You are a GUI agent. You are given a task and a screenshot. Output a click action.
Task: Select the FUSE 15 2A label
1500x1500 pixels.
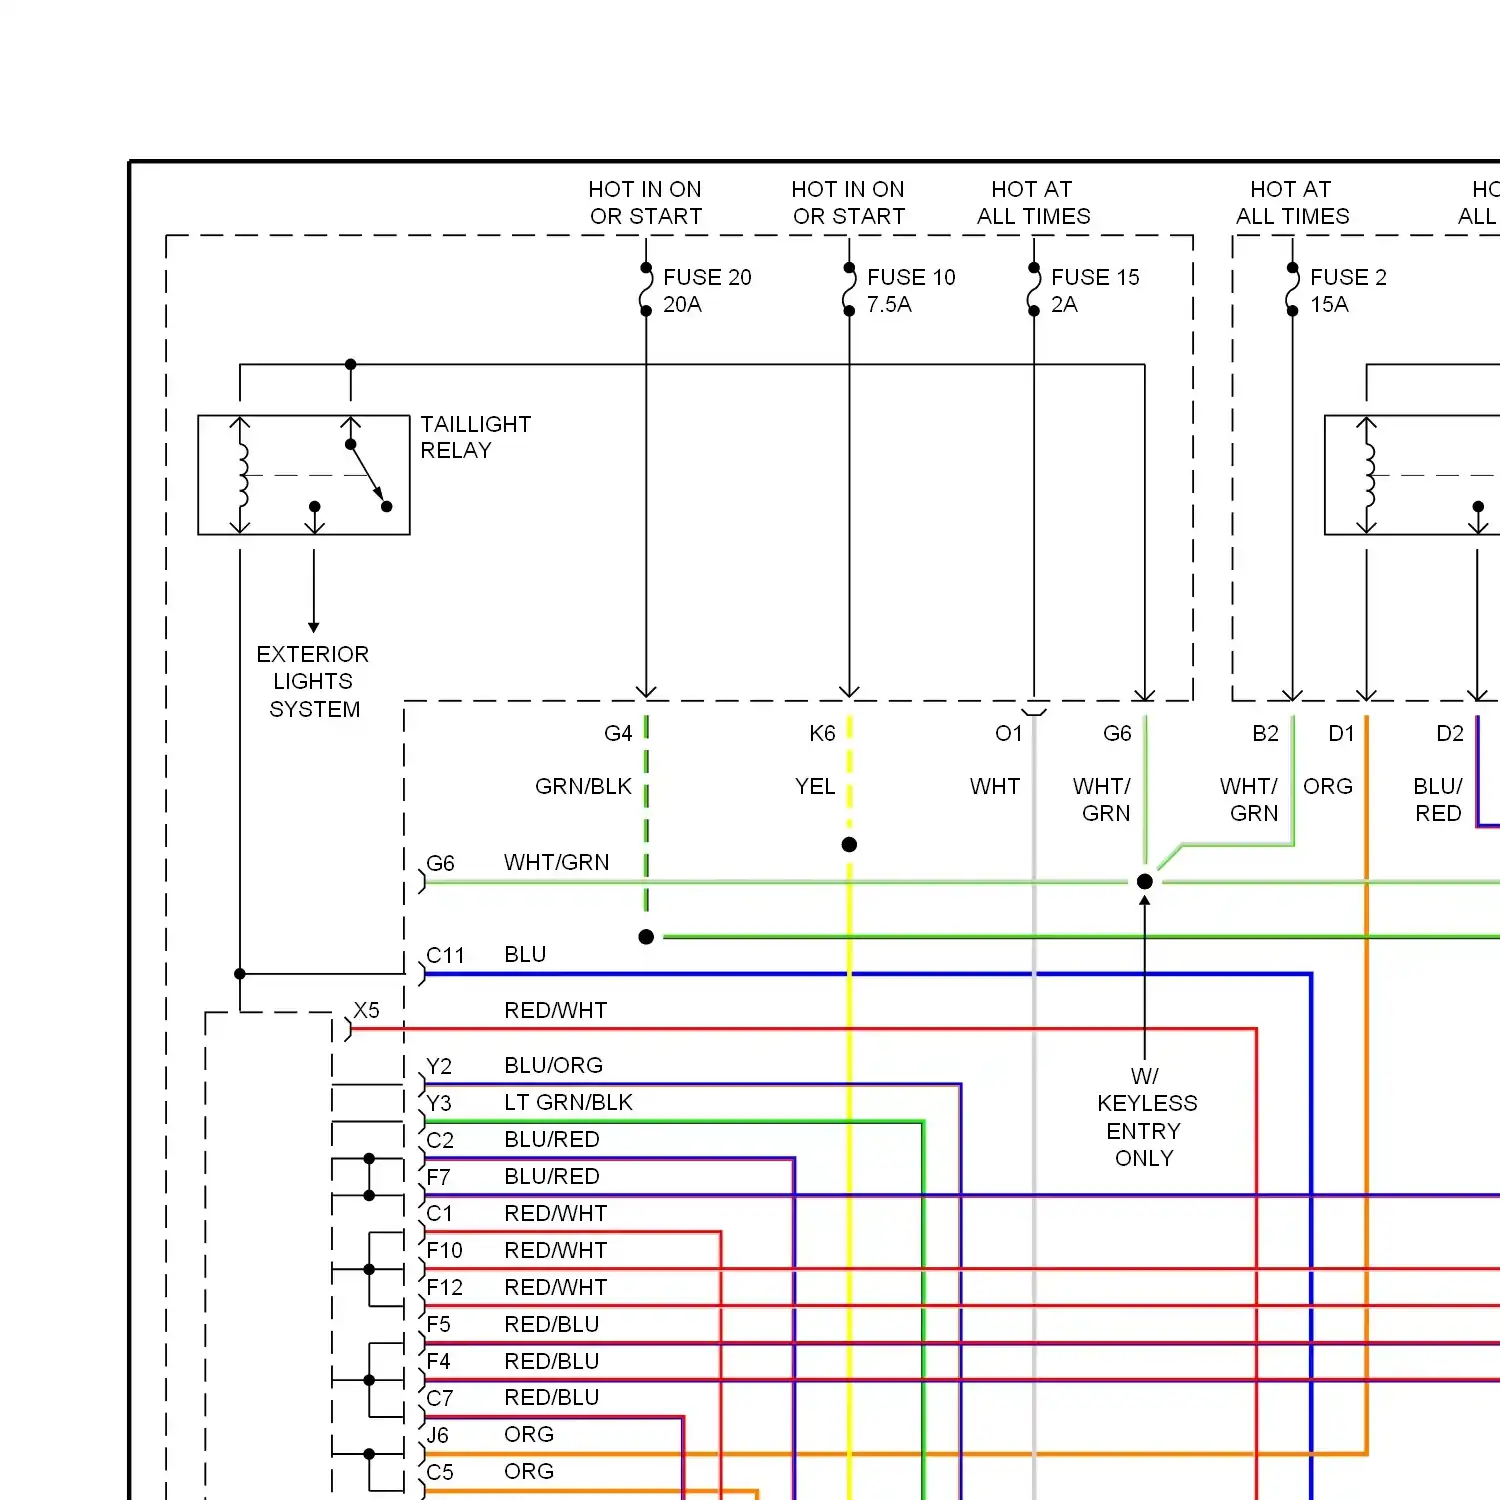click(1095, 290)
